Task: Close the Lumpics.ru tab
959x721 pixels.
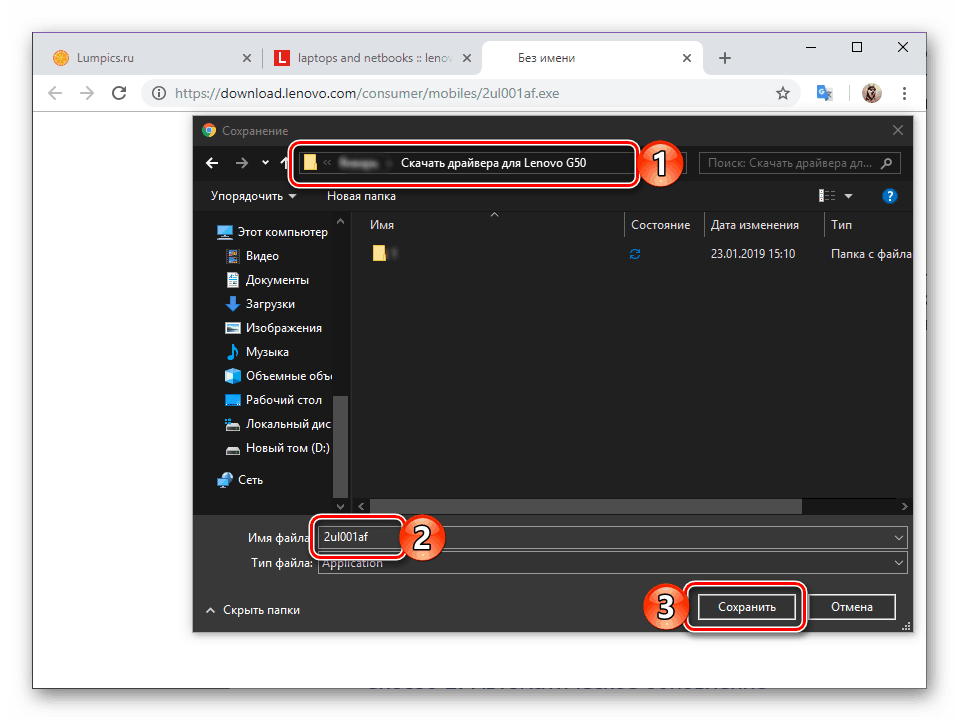Action: click(246, 58)
